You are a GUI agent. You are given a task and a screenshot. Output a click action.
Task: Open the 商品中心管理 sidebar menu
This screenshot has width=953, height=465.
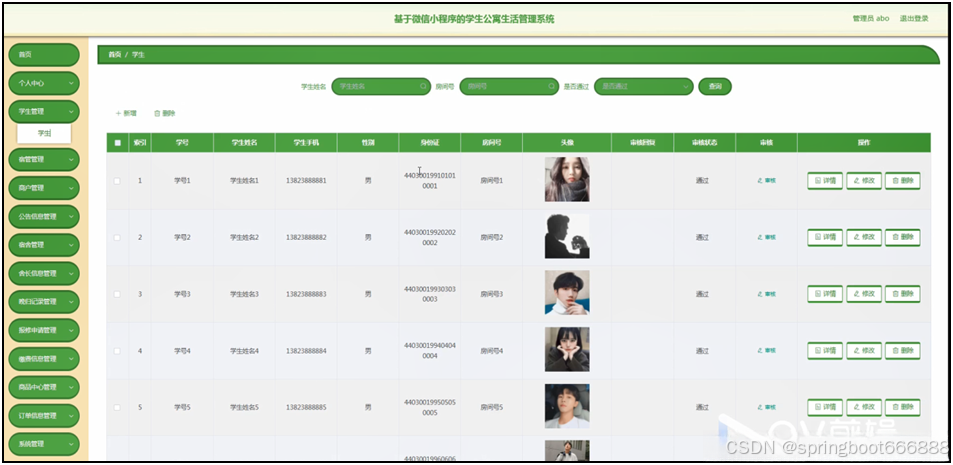44,387
